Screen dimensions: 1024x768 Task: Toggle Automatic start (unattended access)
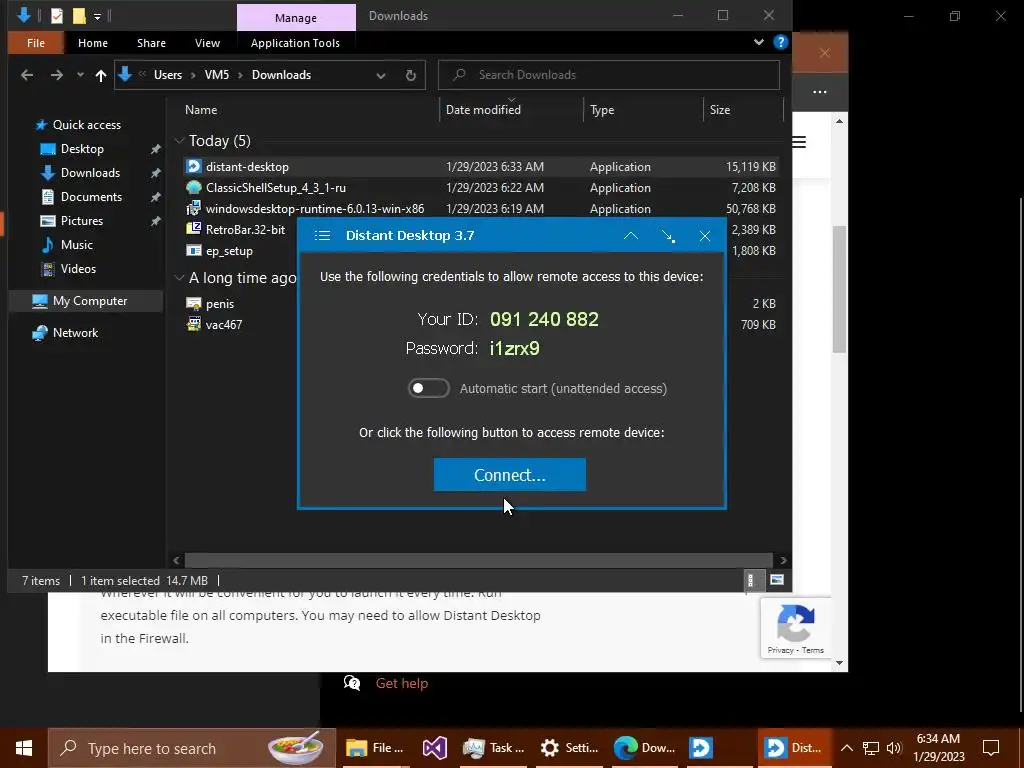428,388
